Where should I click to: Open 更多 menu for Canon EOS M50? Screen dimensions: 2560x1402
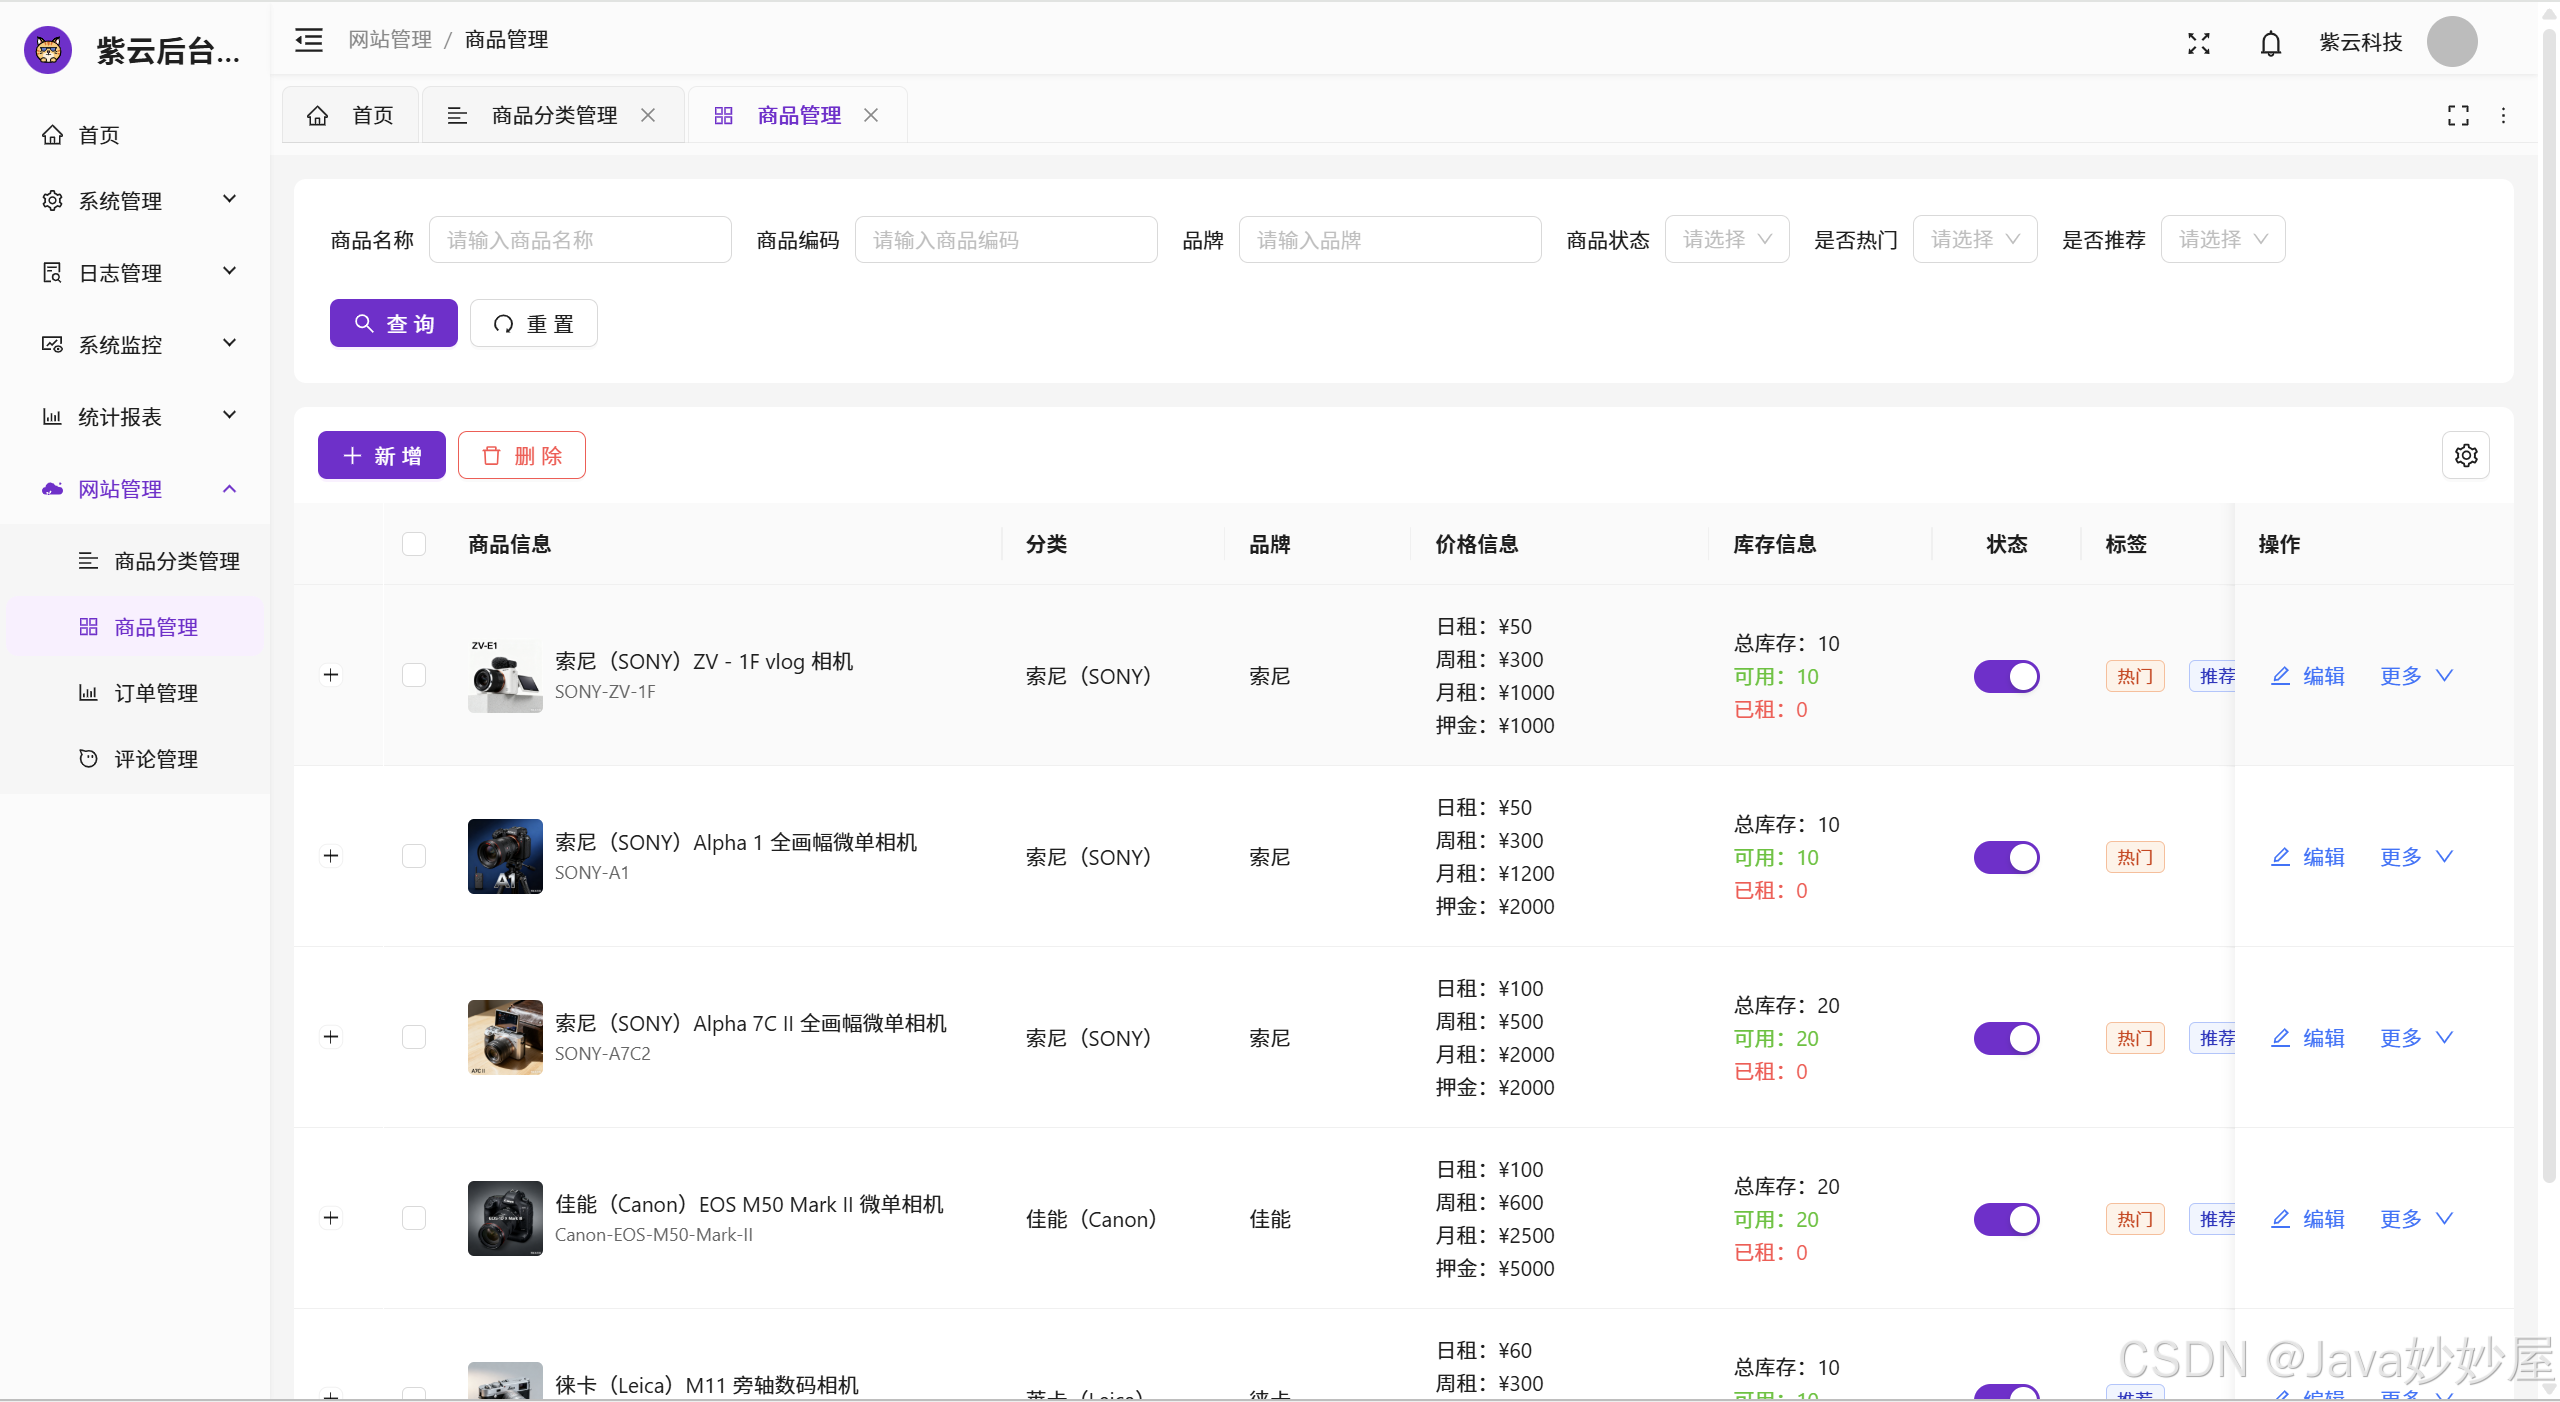[2416, 1219]
